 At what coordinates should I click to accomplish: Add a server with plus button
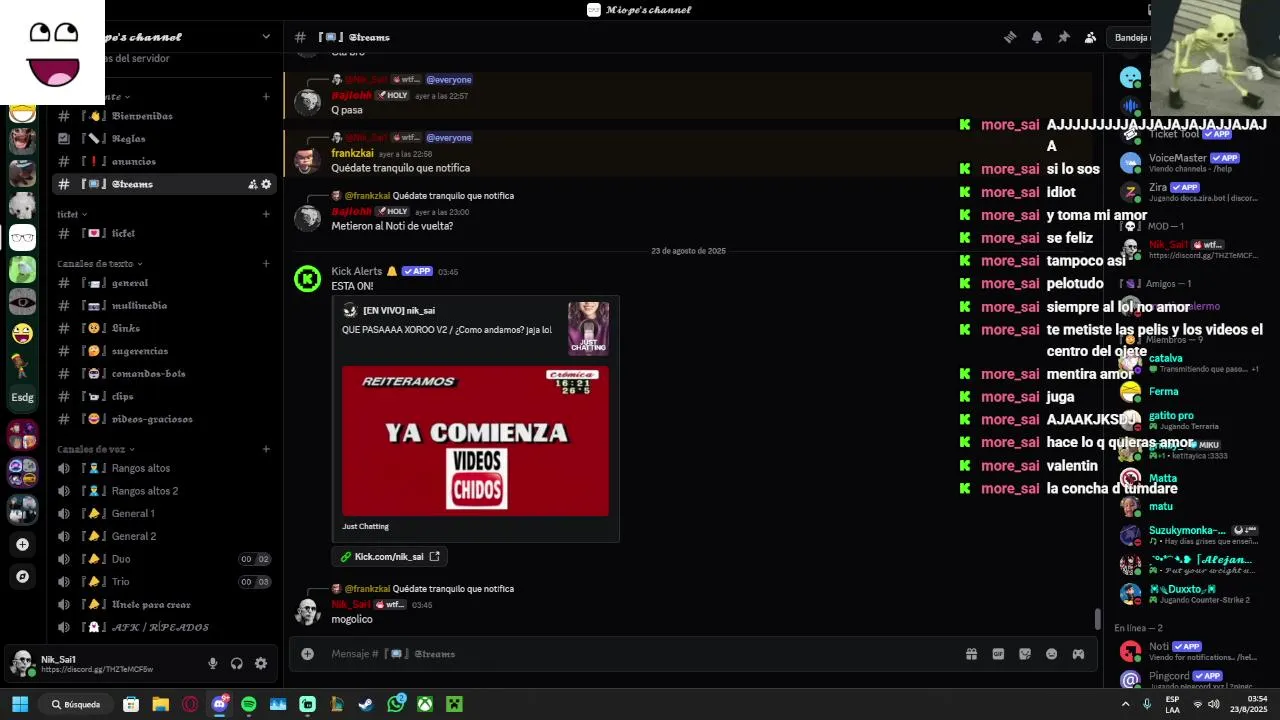[x=22, y=544]
